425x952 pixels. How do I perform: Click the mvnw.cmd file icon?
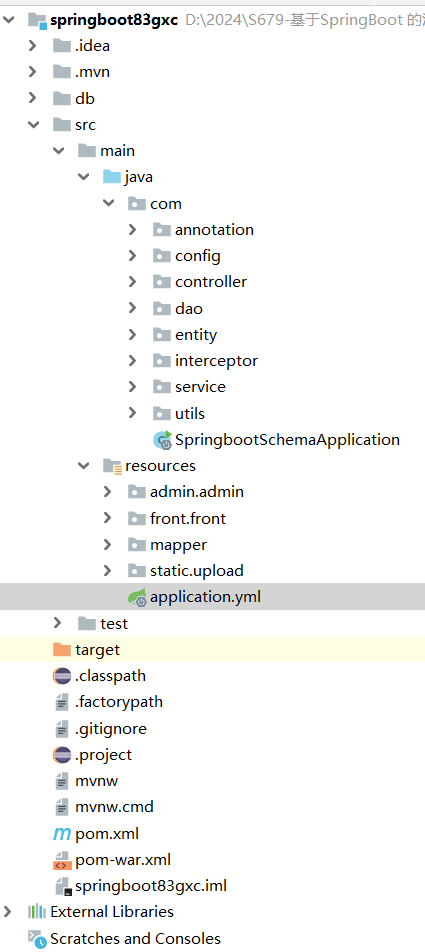click(62, 807)
